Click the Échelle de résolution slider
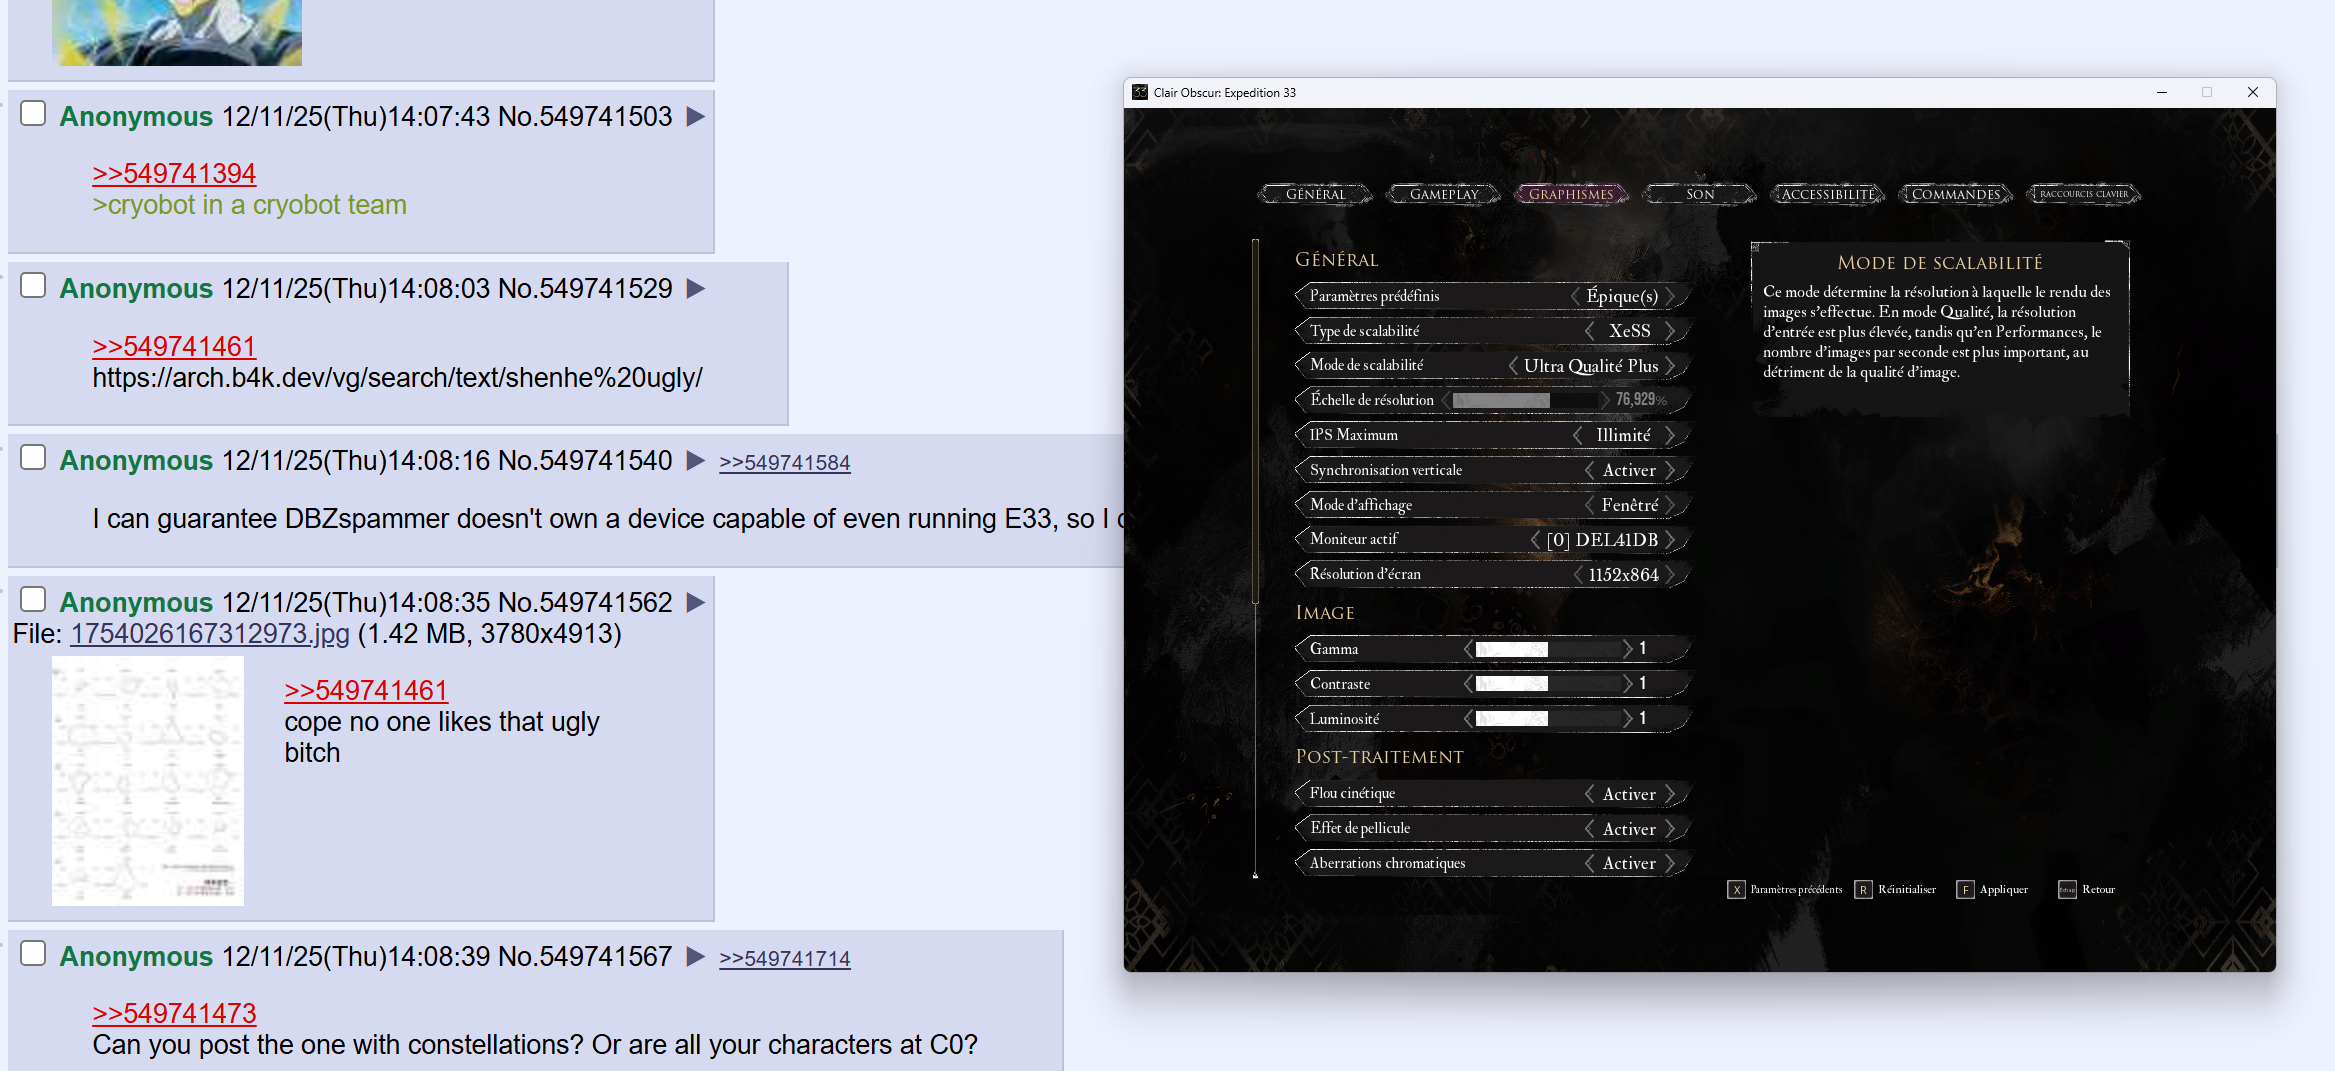2335x1071 pixels. 1525,400
